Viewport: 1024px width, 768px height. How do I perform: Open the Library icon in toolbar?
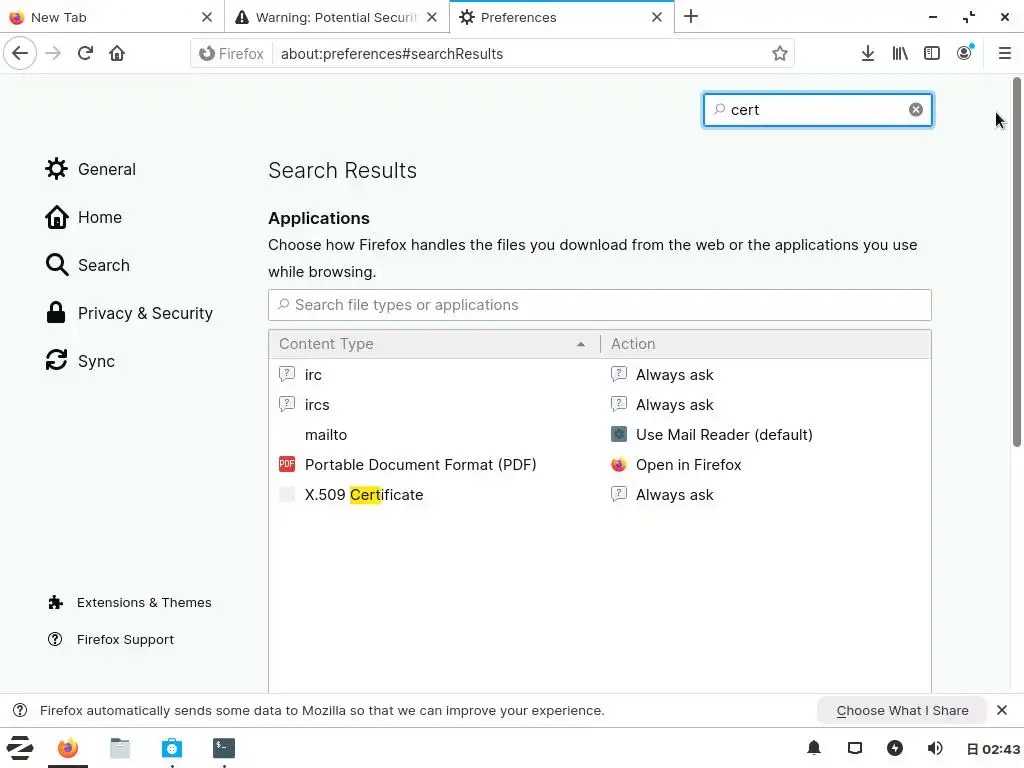coord(900,54)
